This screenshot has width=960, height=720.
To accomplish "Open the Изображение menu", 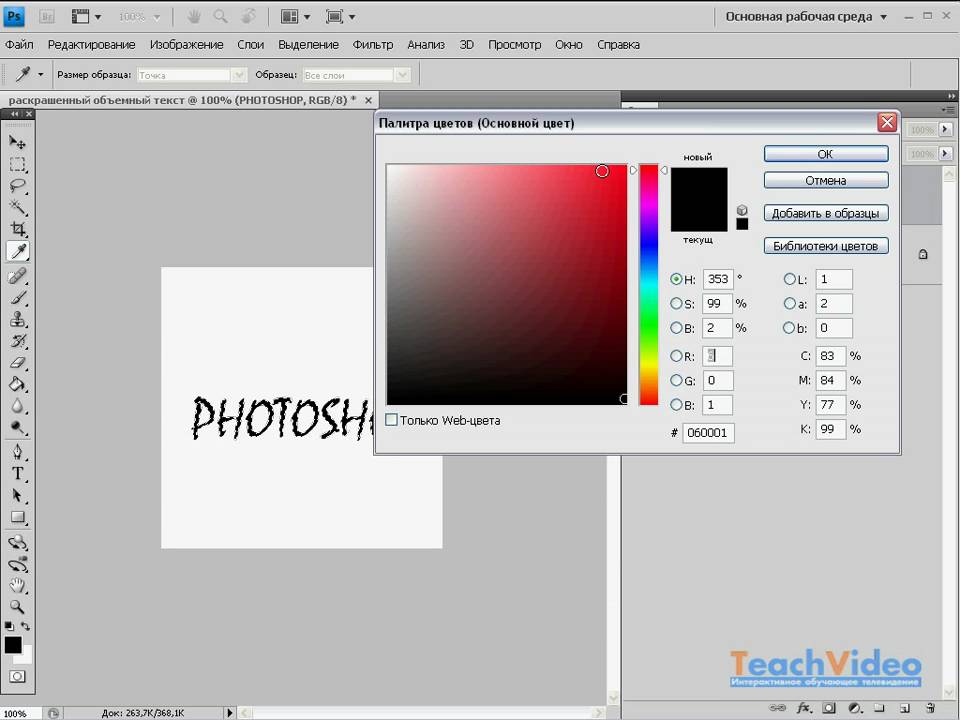I will (x=186, y=45).
